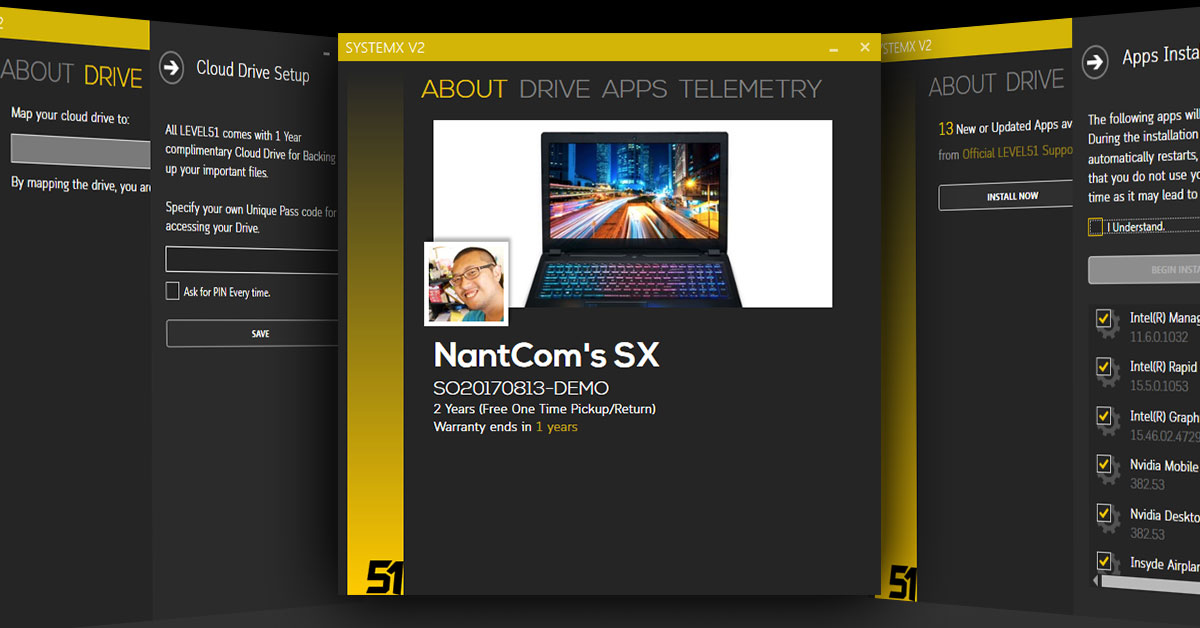The height and width of the screenshot is (628, 1200).
Task: Click the SAVE button in Cloud Drive Setup
Action: [x=252, y=333]
